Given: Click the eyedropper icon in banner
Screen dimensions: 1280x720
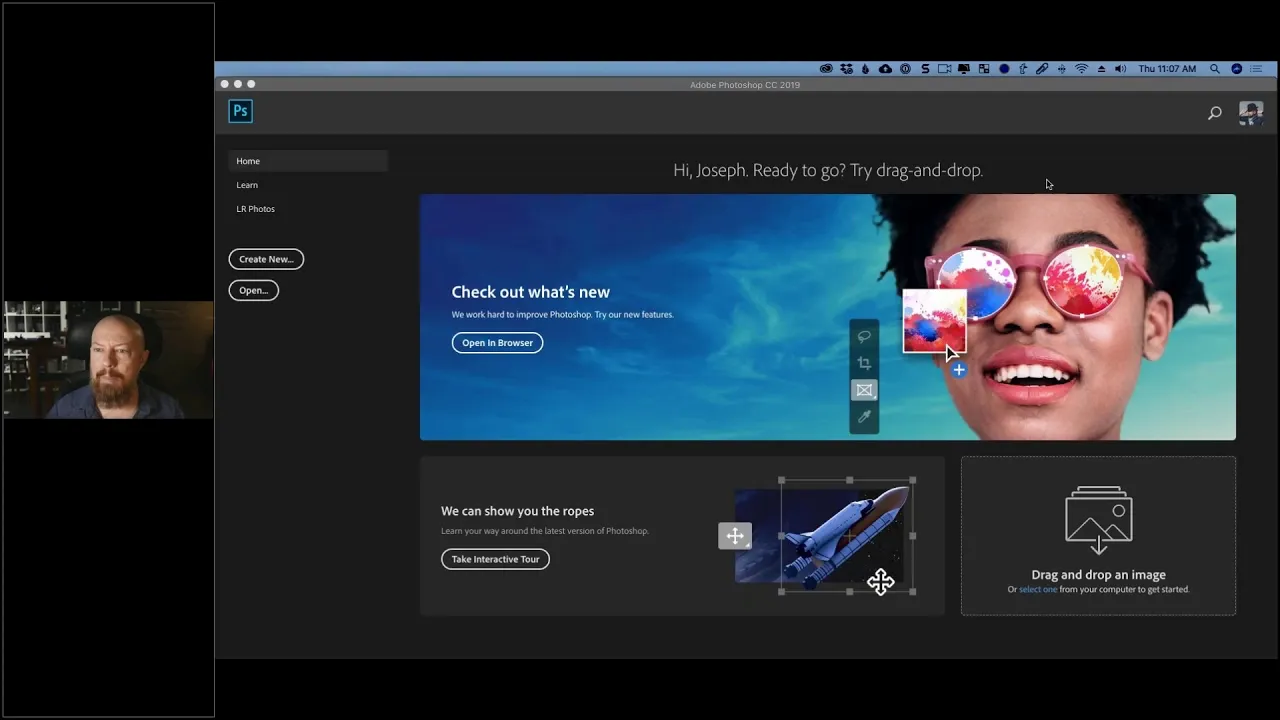Looking at the screenshot, I should (x=864, y=416).
